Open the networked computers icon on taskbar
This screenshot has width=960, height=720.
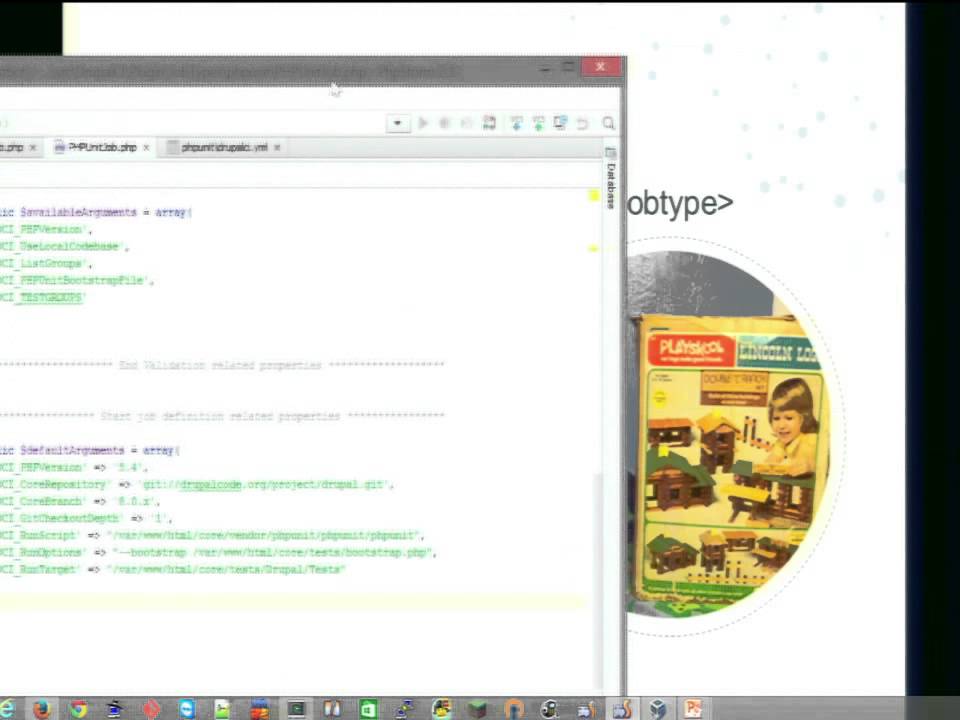click(405, 709)
